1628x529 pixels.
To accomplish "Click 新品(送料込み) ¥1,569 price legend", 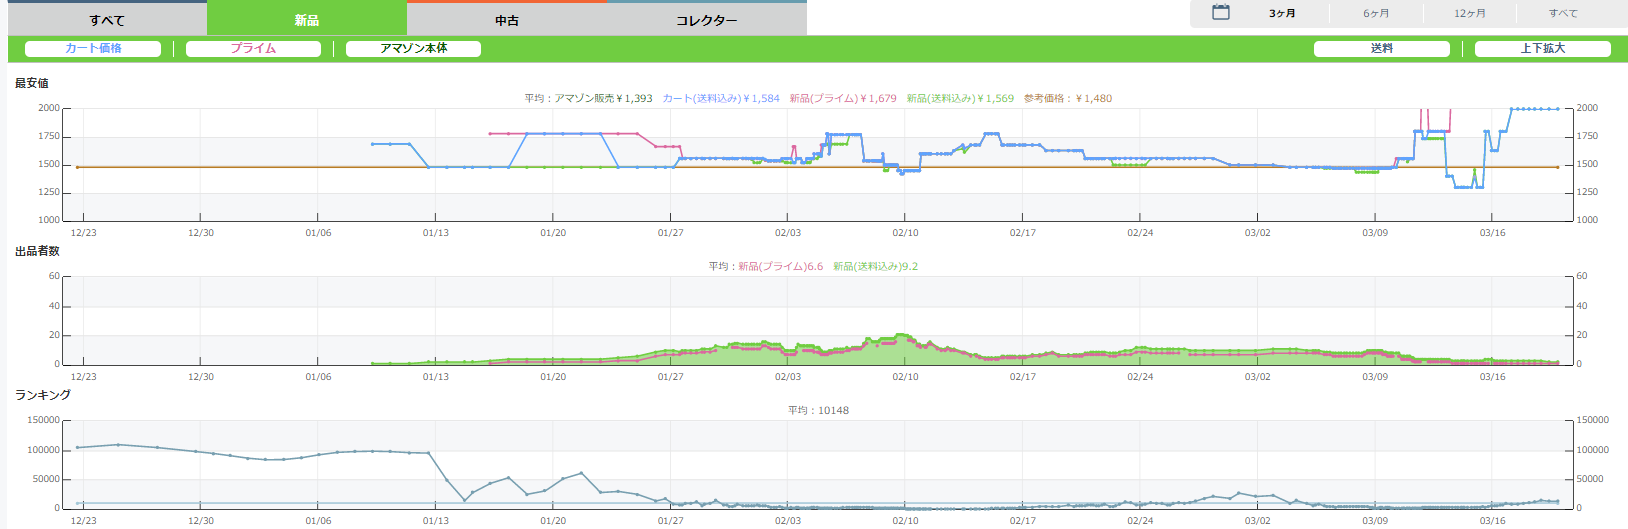I will [x=960, y=98].
